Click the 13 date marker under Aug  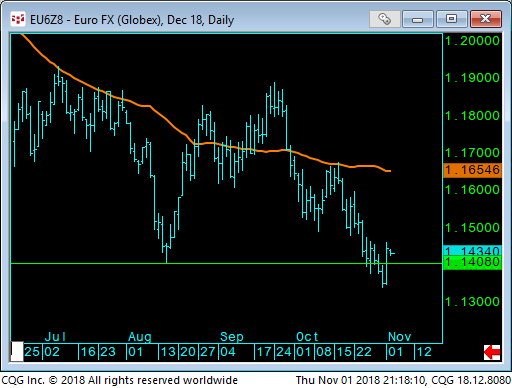[x=168, y=352]
